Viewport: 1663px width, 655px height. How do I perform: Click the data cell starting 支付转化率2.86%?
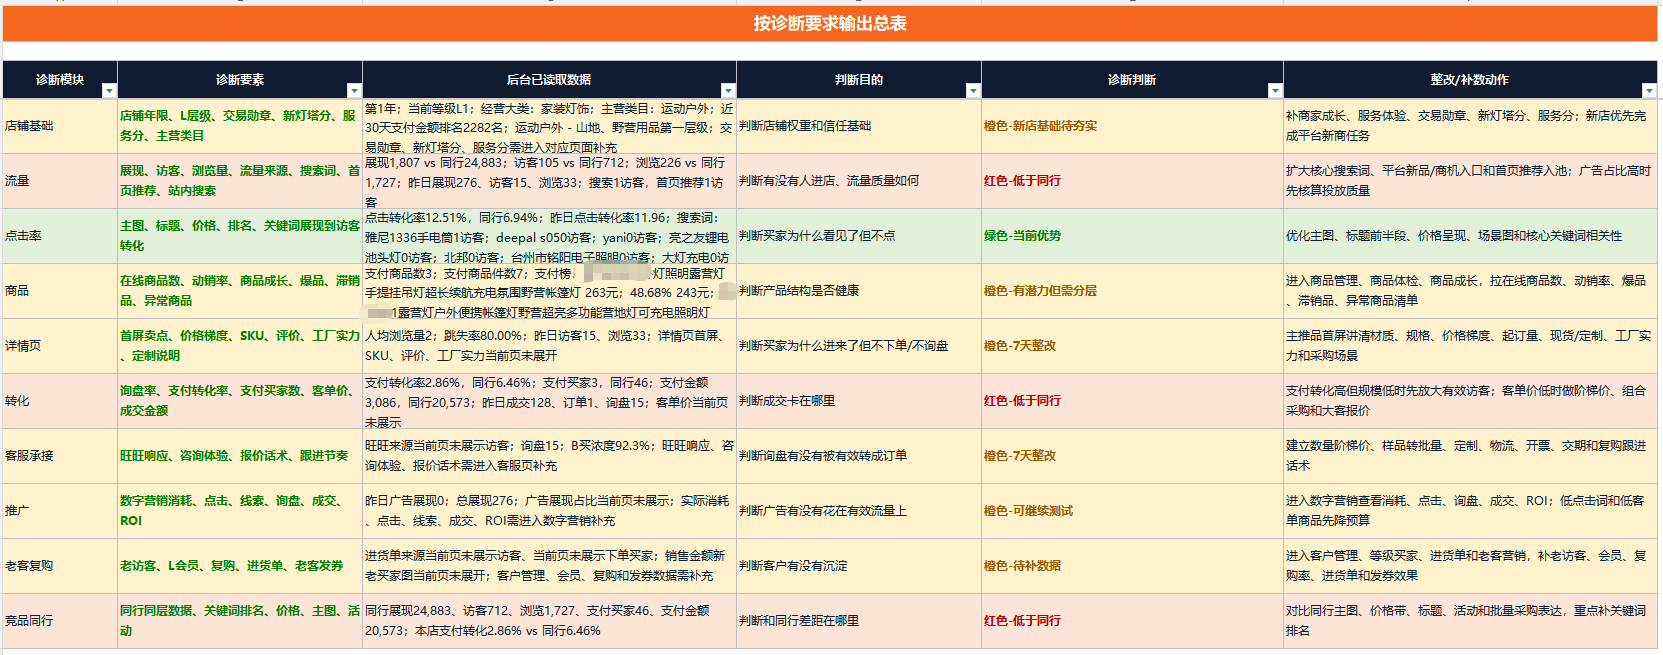click(549, 401)
